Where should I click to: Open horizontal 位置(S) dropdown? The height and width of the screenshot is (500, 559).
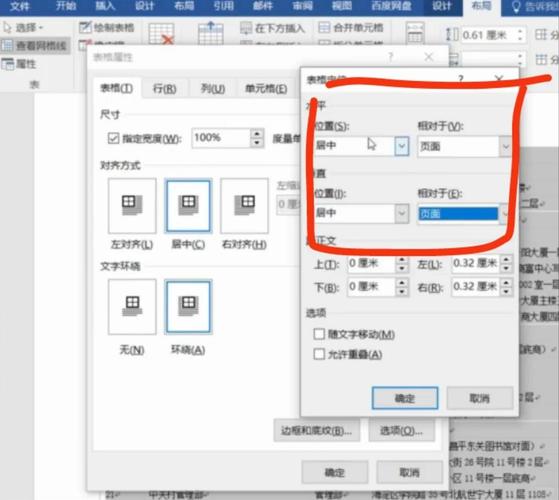[402, 146]
